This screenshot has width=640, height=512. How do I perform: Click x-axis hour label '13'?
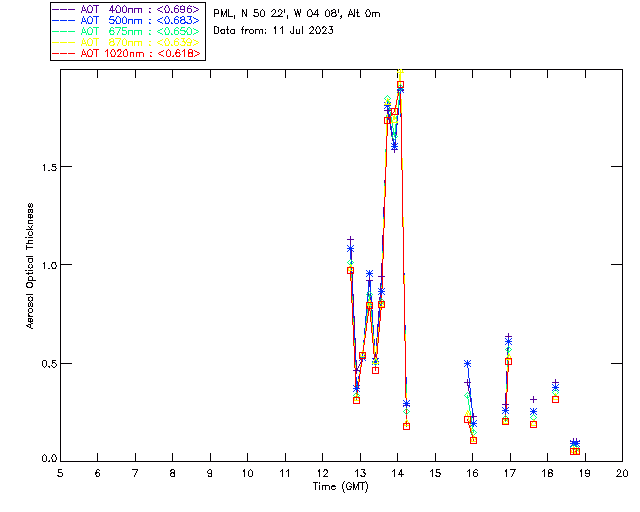[x=360, y=473]
